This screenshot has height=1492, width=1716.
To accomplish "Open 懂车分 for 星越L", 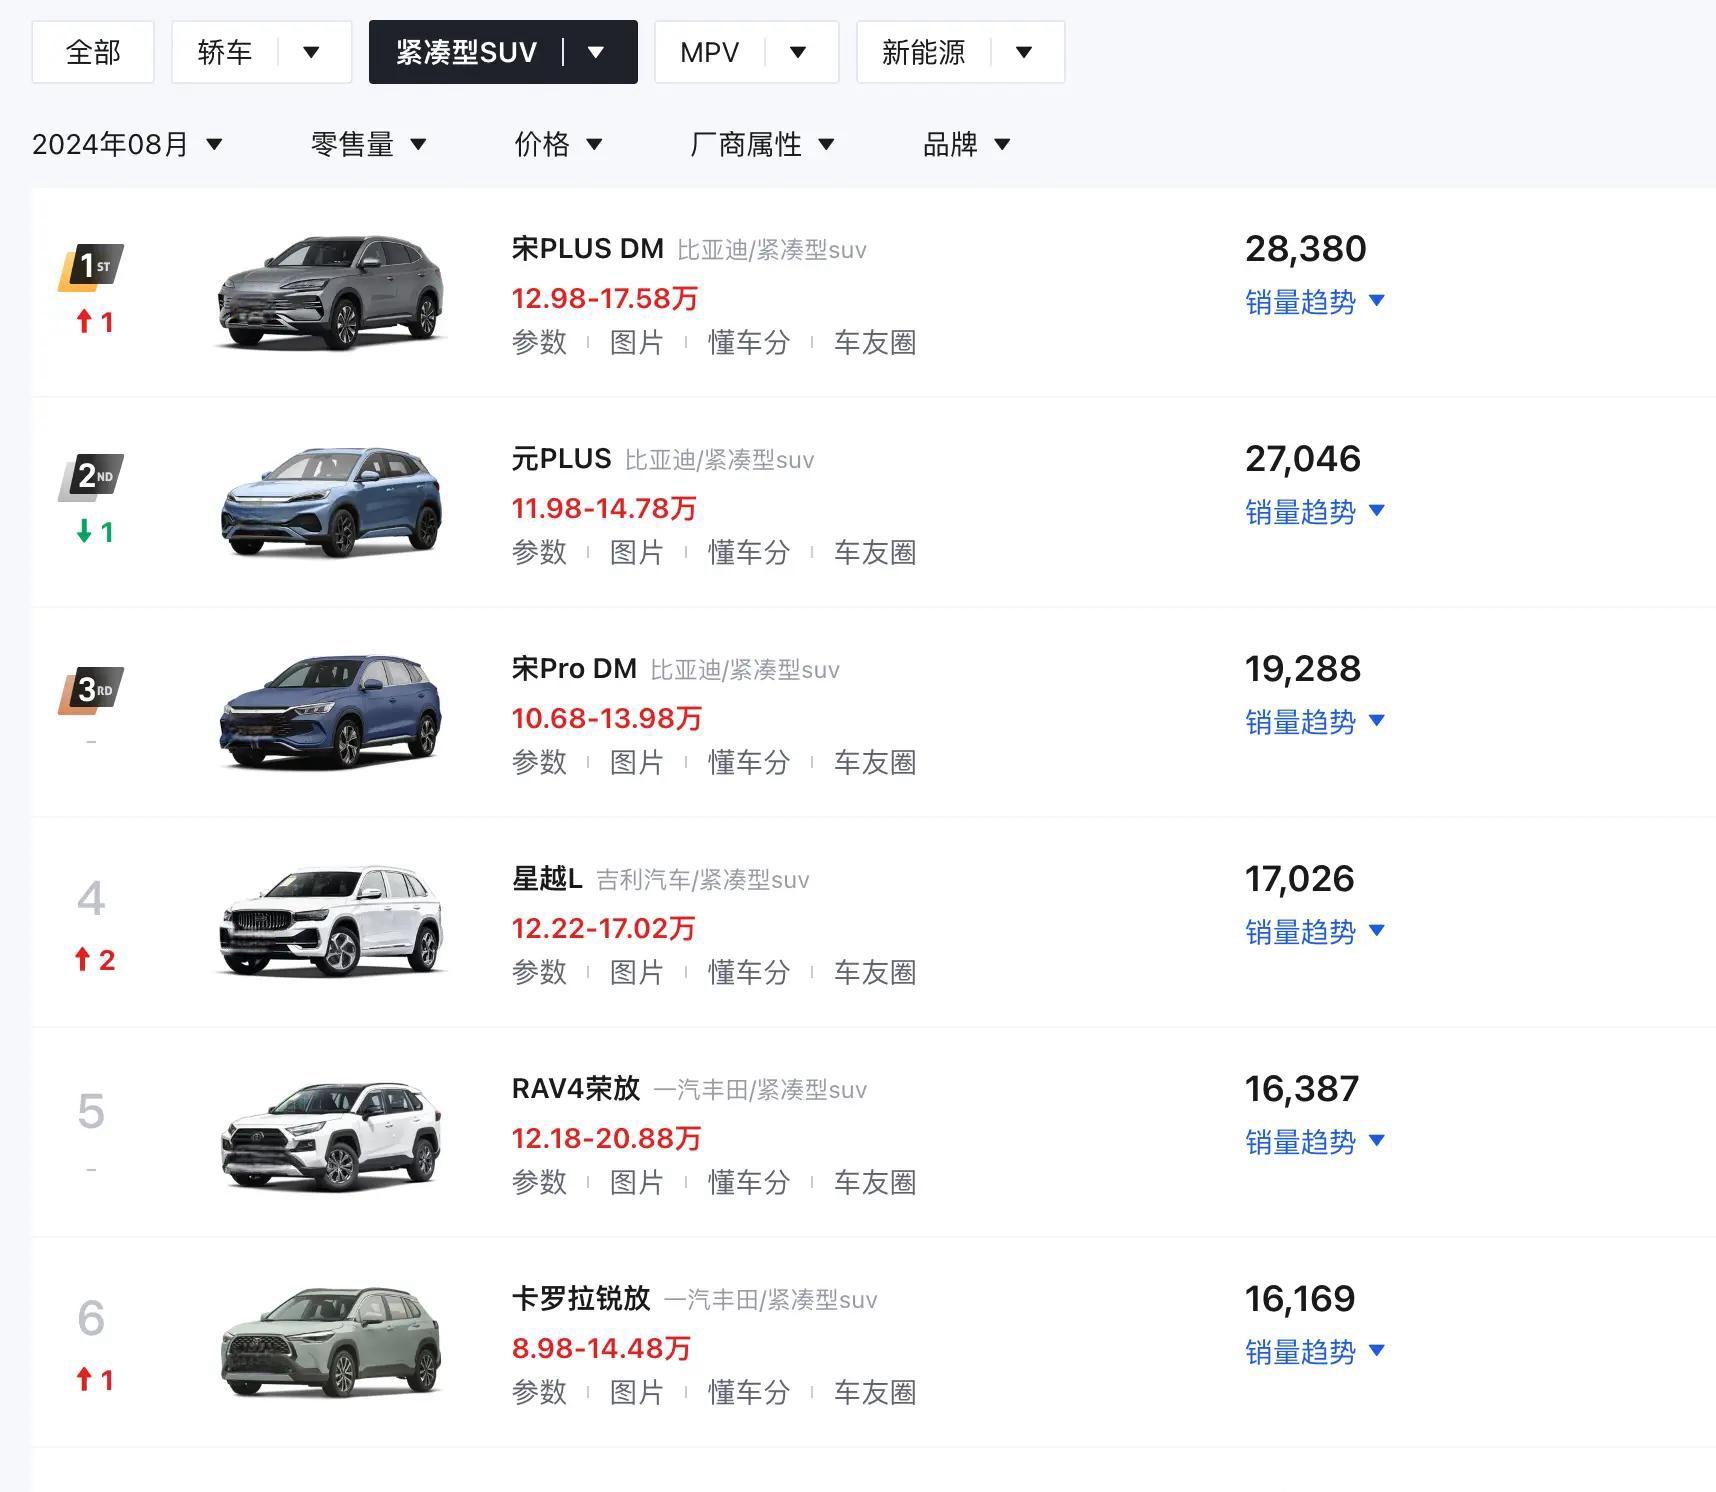I will coord(749,972).
